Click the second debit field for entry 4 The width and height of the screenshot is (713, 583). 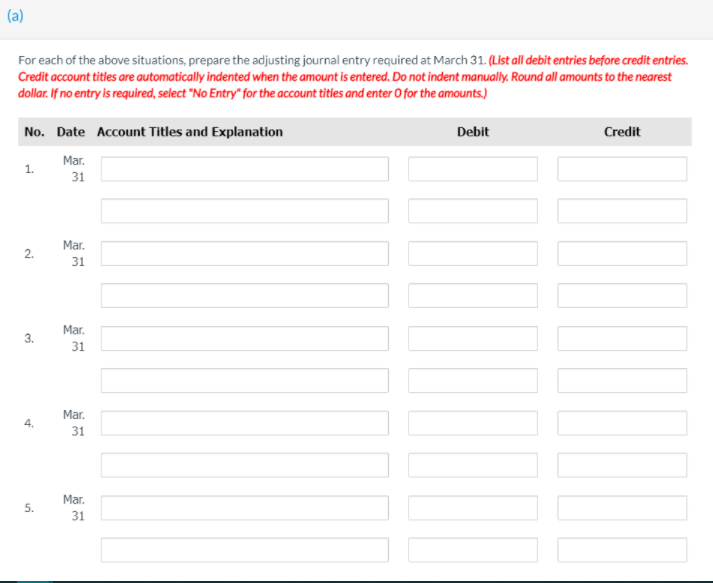point(473,465)
